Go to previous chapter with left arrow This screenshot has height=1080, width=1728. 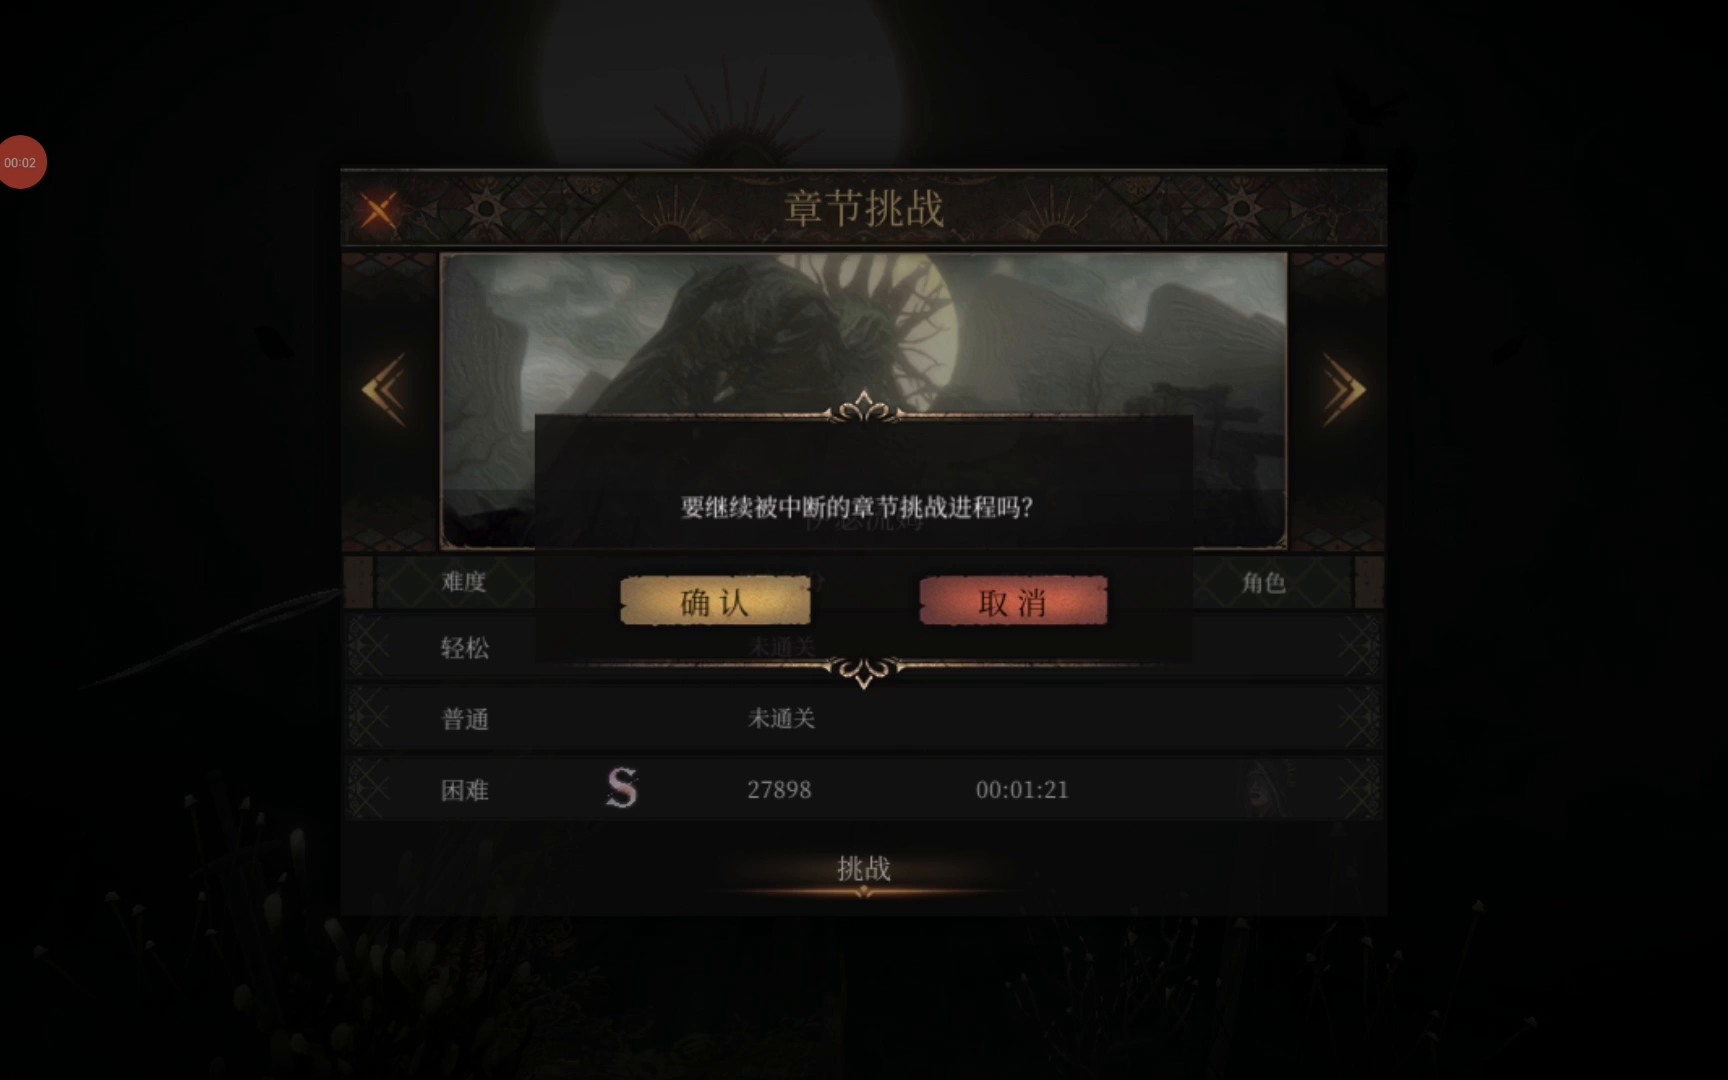coord(384,390)
